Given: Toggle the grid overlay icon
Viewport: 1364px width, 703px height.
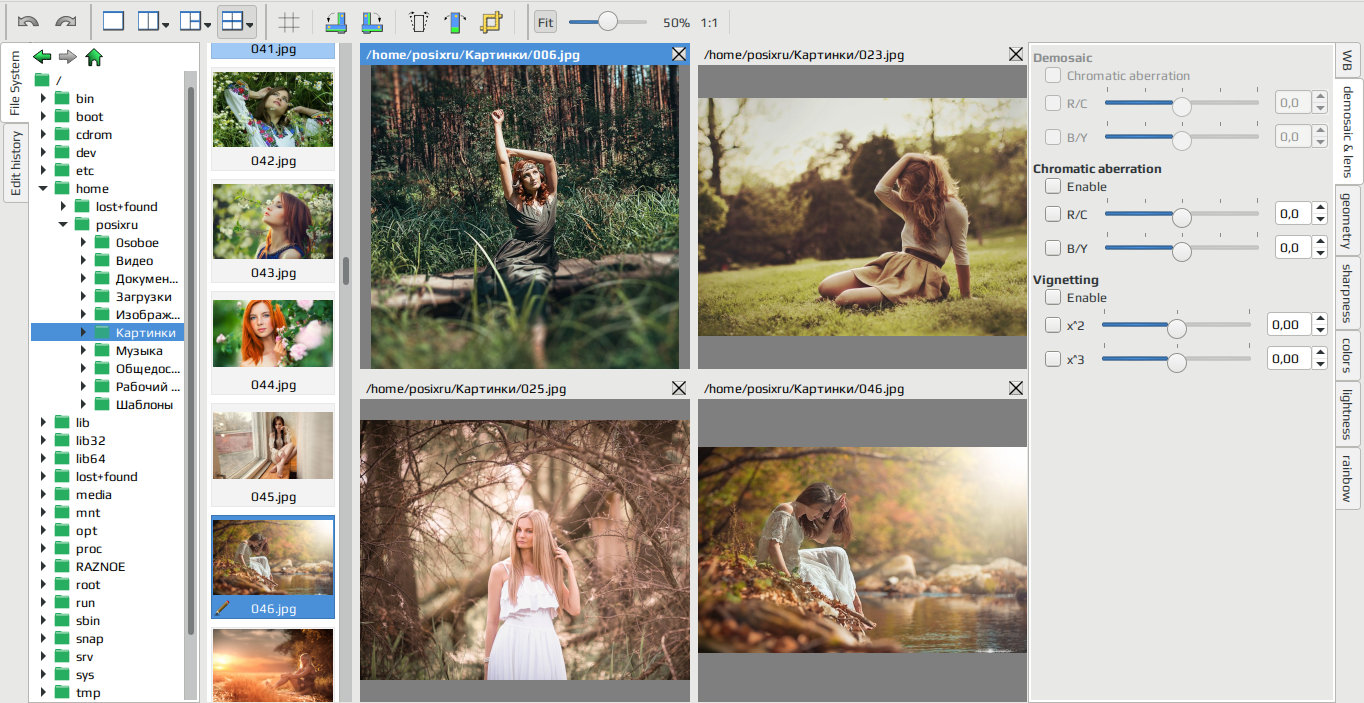Looking at the screenshot, I should [289, 21].
